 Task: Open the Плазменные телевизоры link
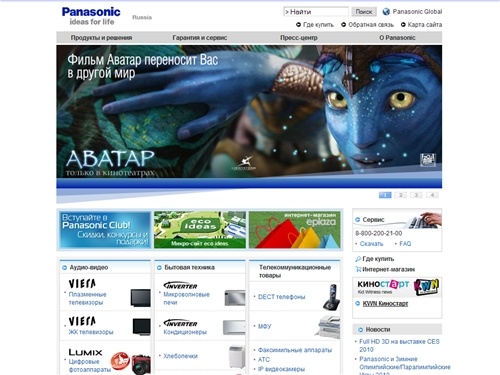point(87,298)
